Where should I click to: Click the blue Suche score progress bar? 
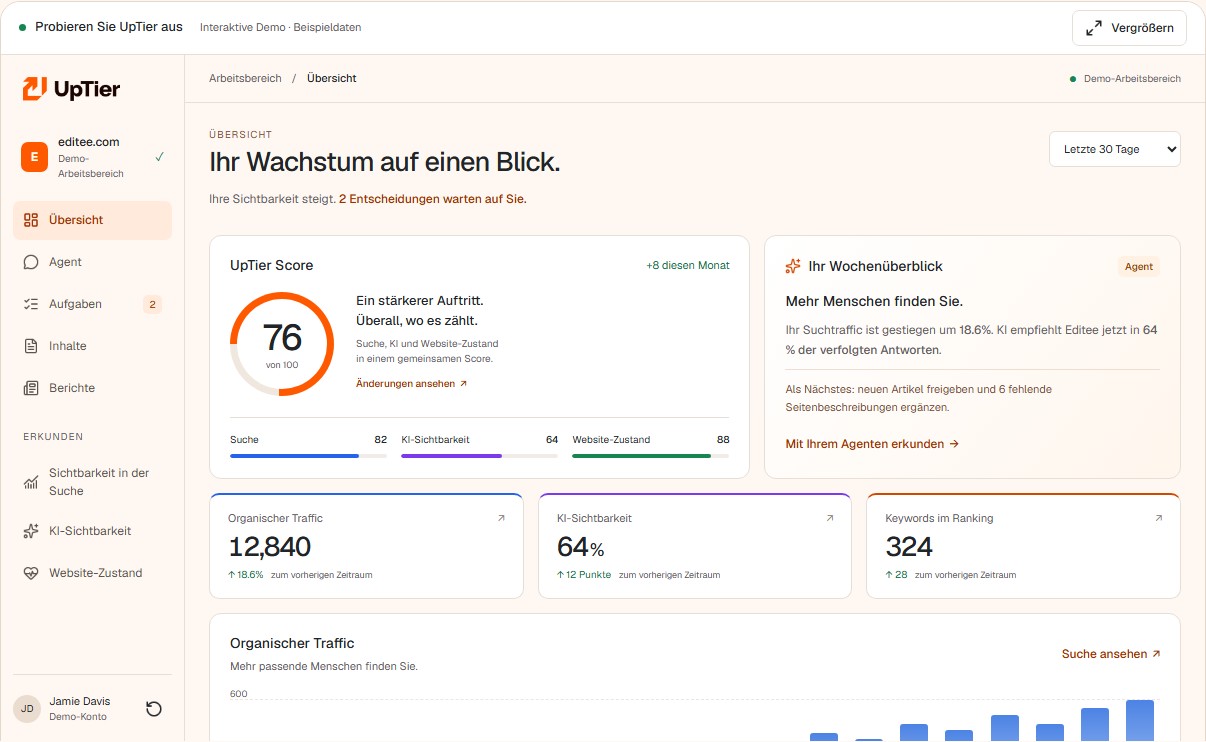[x=308, y=456]
